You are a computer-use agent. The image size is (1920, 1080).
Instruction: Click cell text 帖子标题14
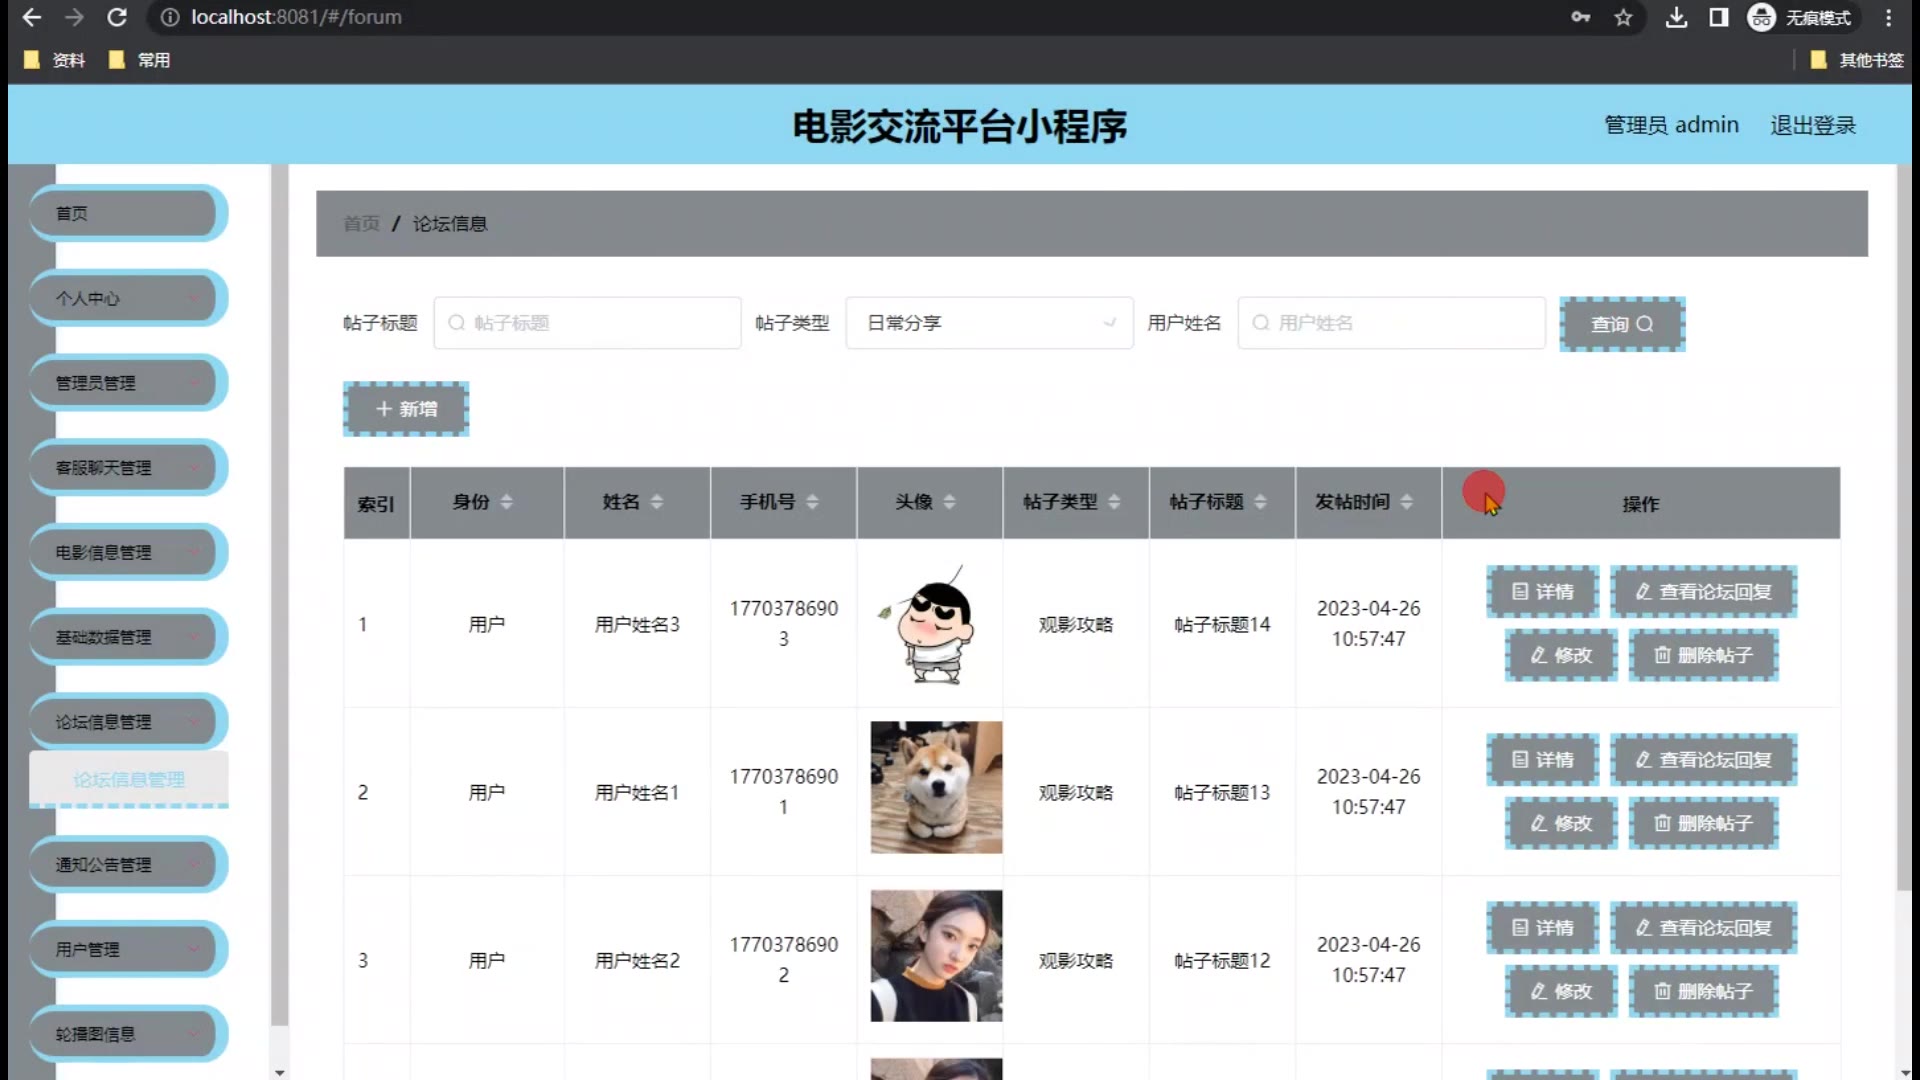coord(1222,624)
